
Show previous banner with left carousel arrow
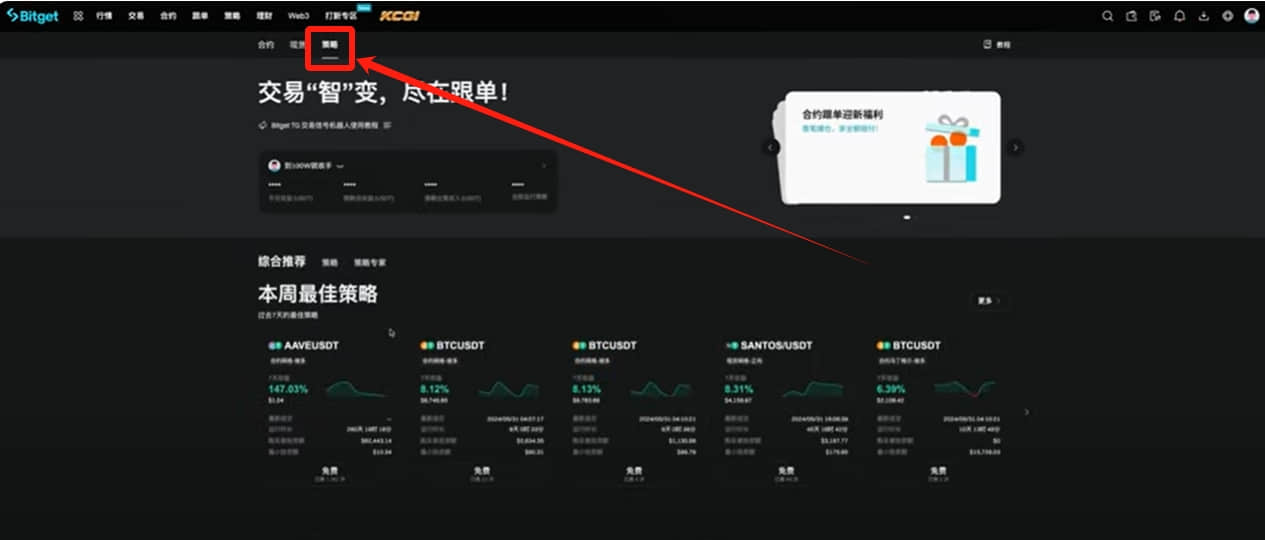pos(771,147)
